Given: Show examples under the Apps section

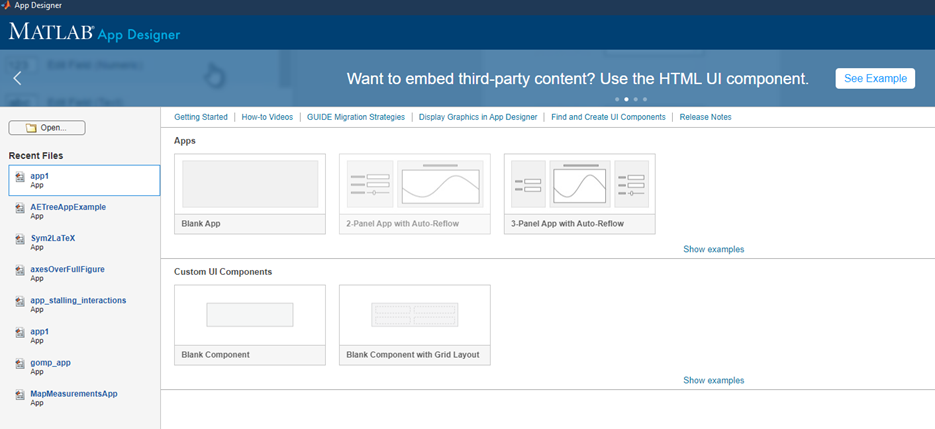Looking at the screenshot, I should (x=713, y=249).
